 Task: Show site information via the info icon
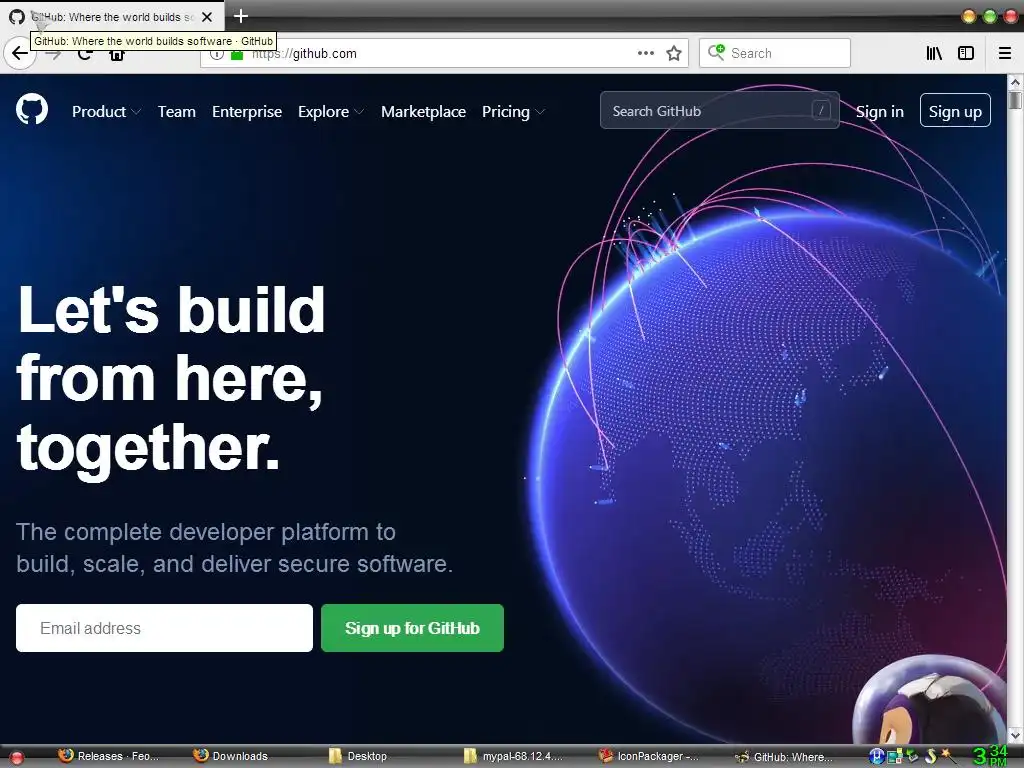[216, 54]
